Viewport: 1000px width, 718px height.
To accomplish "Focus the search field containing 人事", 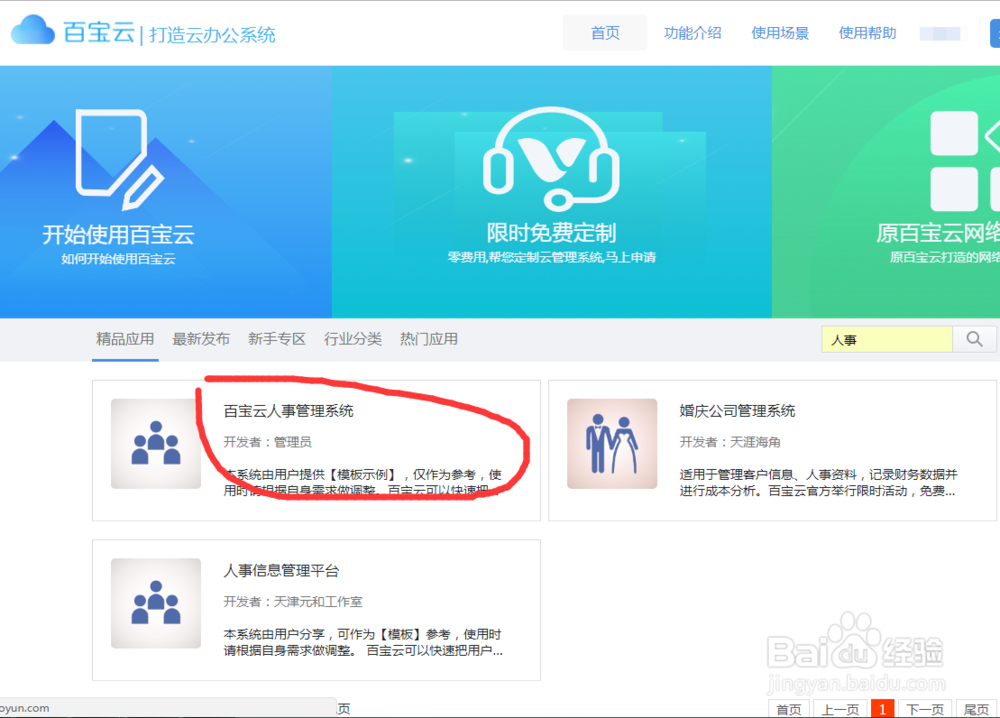I will (887, 340).
